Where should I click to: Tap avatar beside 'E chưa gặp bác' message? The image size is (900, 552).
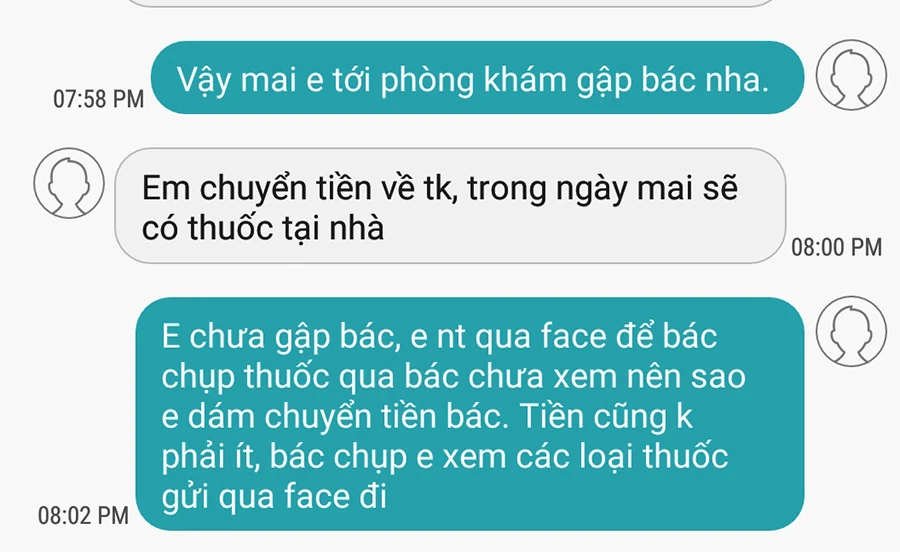coord(851,331)
